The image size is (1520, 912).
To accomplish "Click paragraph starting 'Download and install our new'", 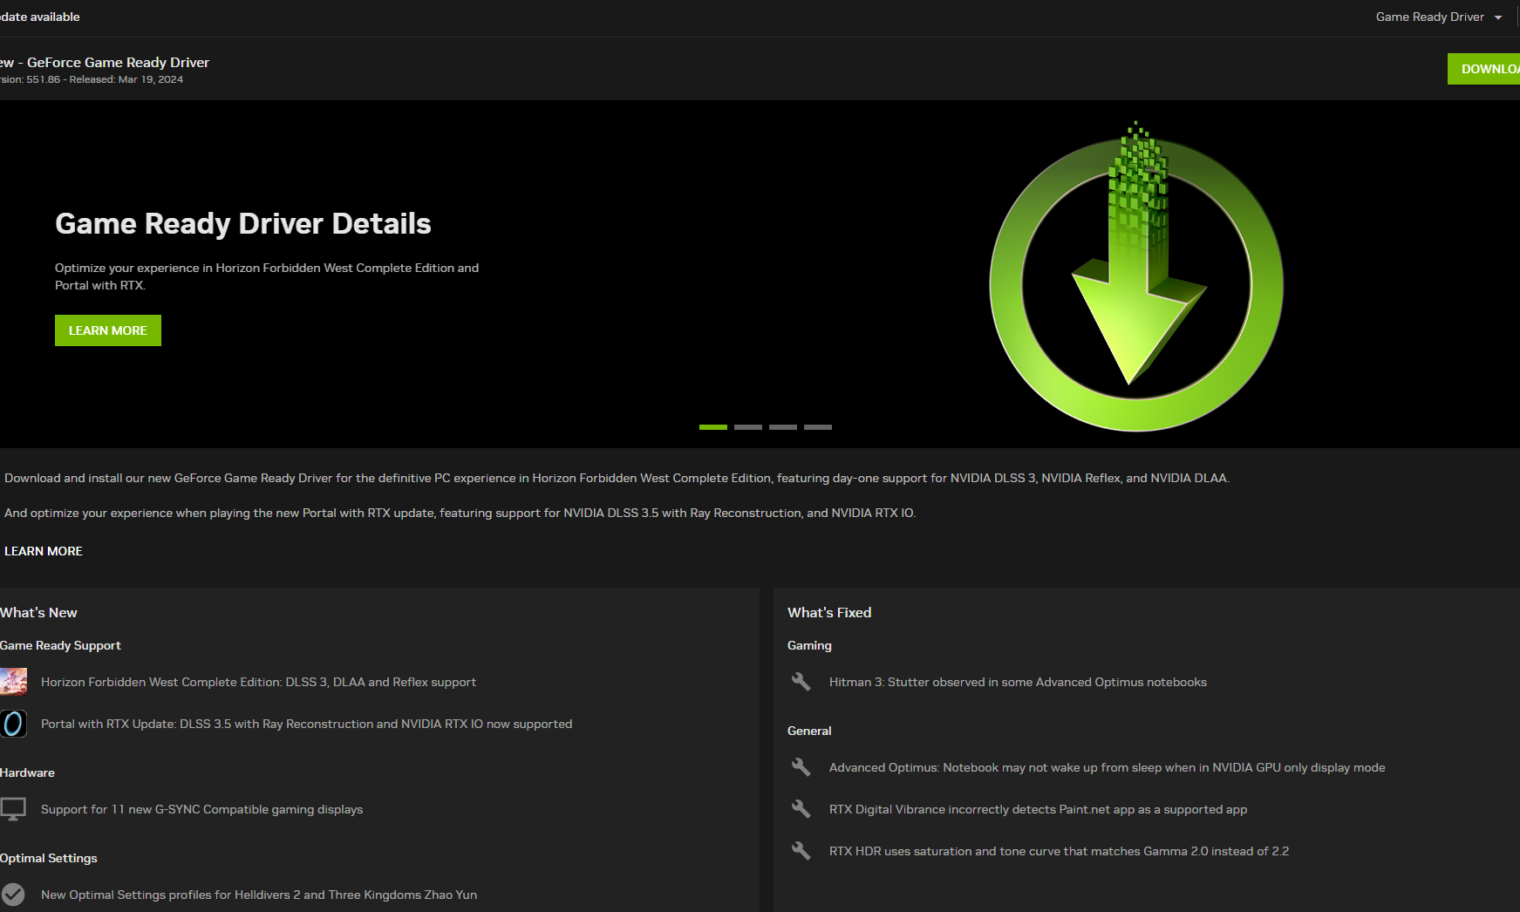I will click(x=617, y=478).
